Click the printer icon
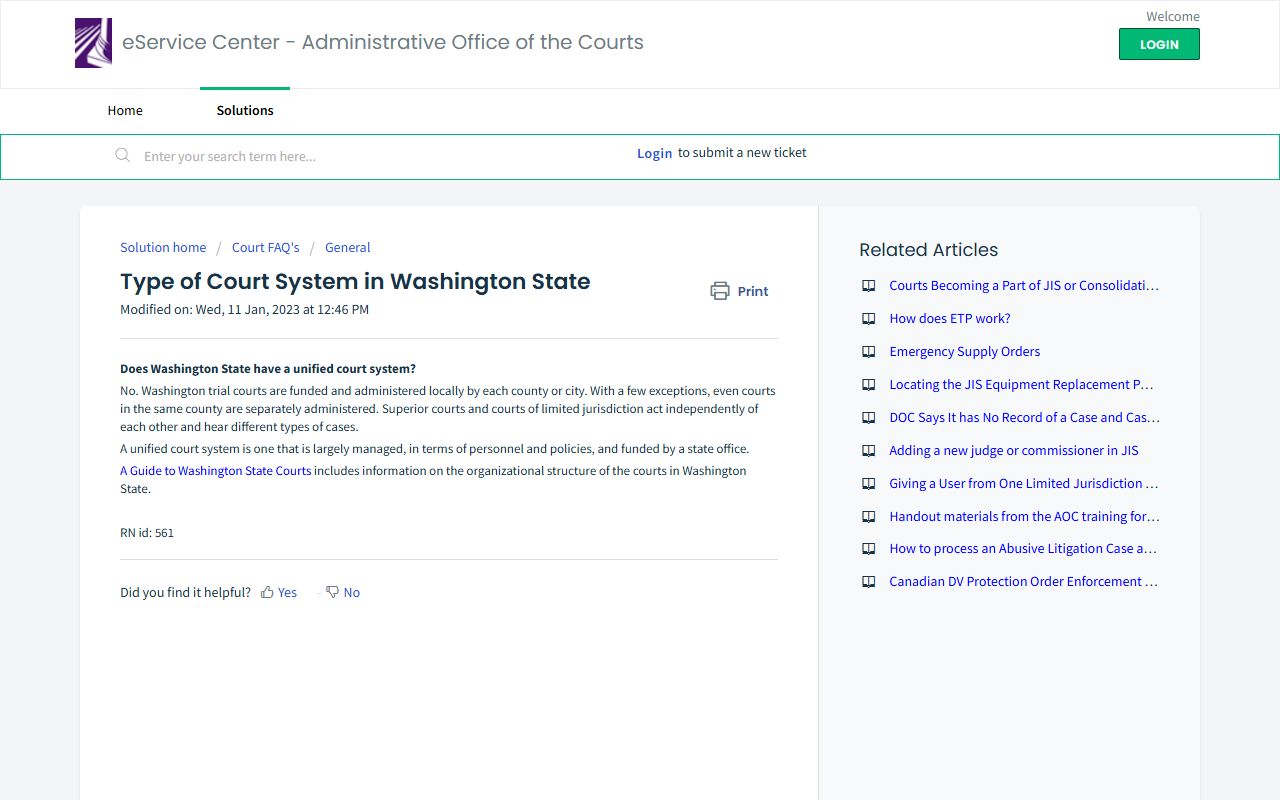 (x=720, y=291)
